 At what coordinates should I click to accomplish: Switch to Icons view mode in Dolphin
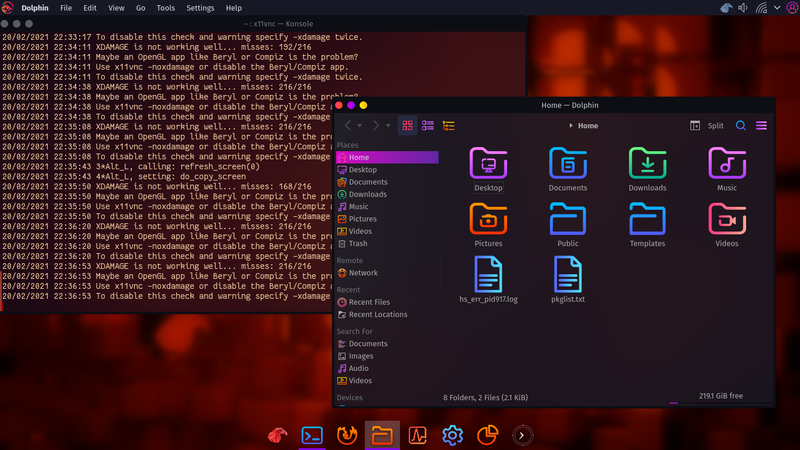pyautogui.click(x=407, y=126)
